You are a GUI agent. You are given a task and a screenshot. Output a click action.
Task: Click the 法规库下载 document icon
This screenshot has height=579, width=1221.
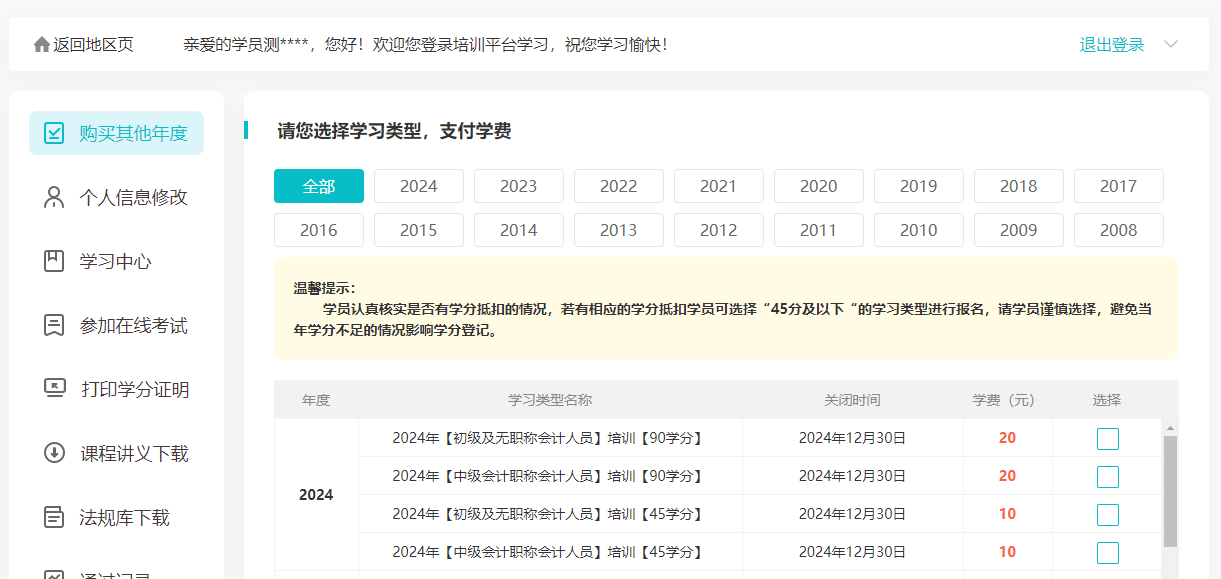click(54, 518)
